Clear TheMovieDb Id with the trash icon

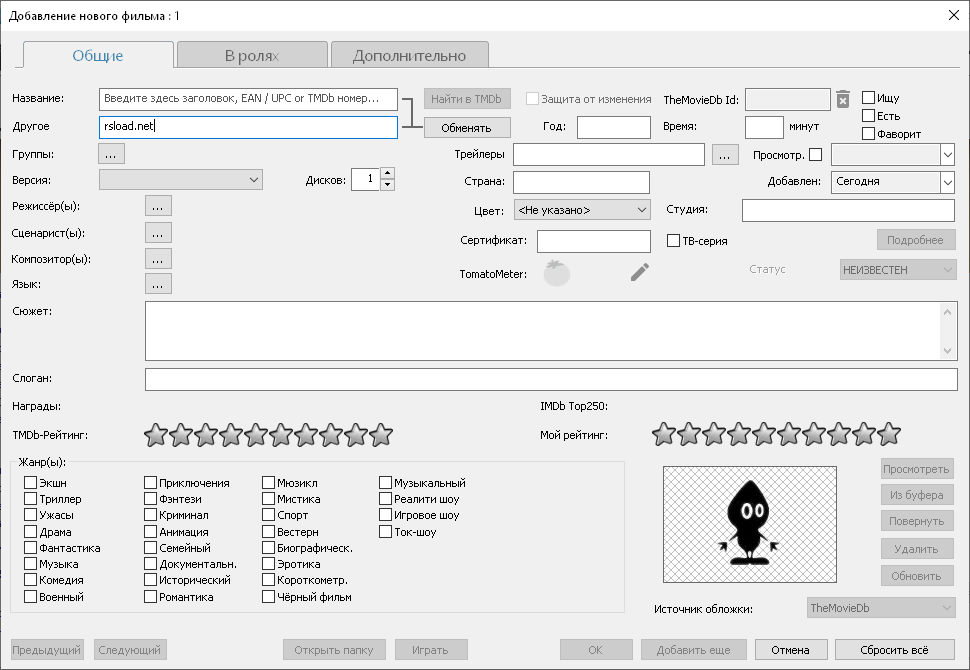pos(843,99)
